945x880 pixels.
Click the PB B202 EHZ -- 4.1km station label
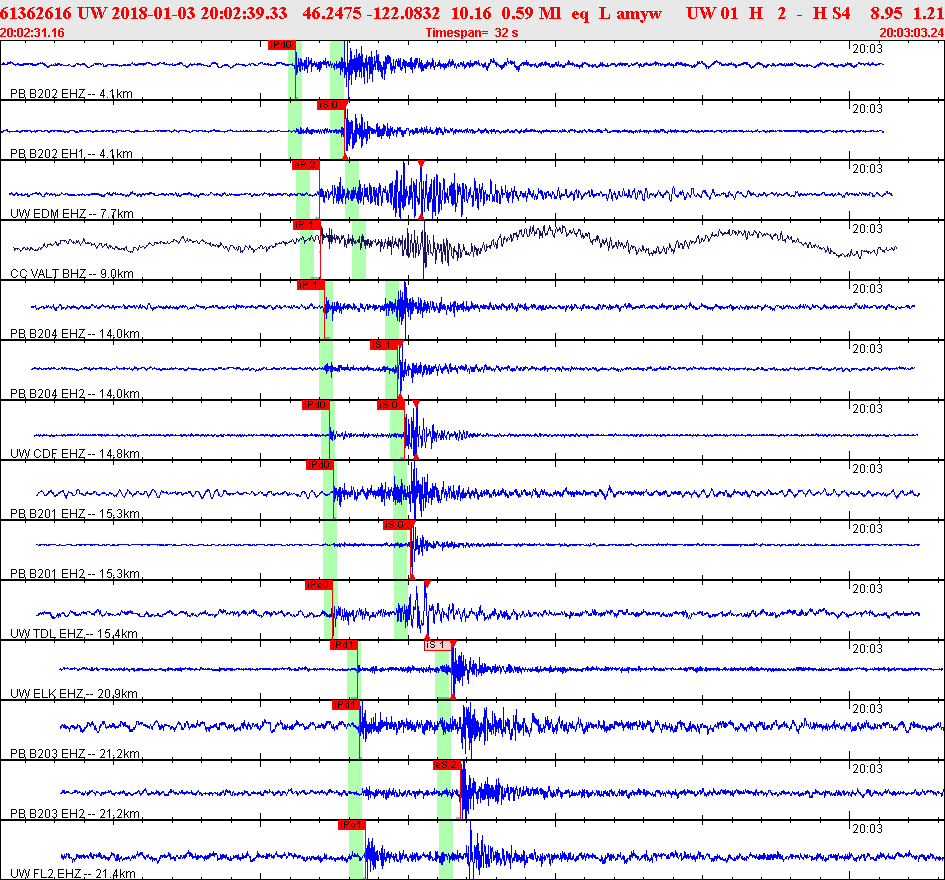click(71, 93)
